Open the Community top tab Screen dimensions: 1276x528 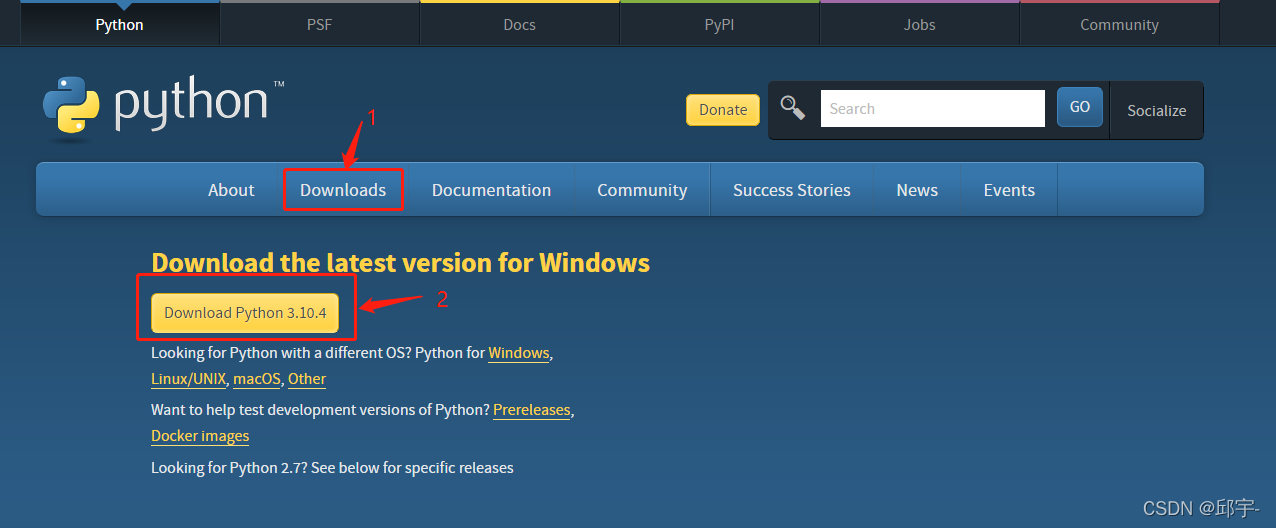[1119, 24]
